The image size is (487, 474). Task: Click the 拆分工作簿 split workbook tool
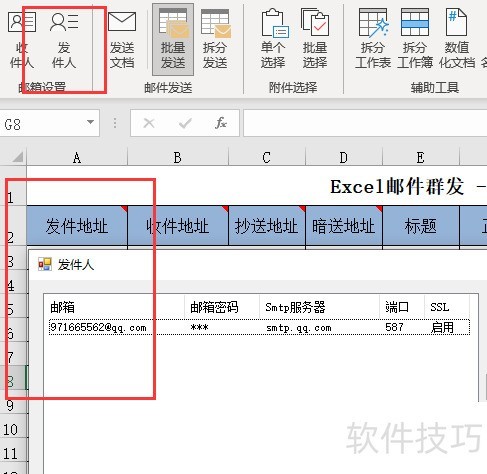(415, 39)
